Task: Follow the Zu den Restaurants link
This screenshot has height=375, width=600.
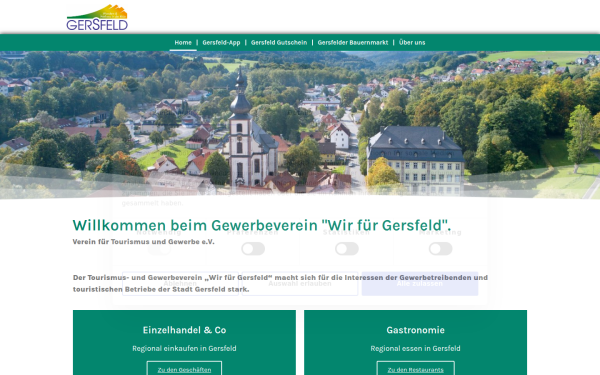Action: [x=416, y=369]
